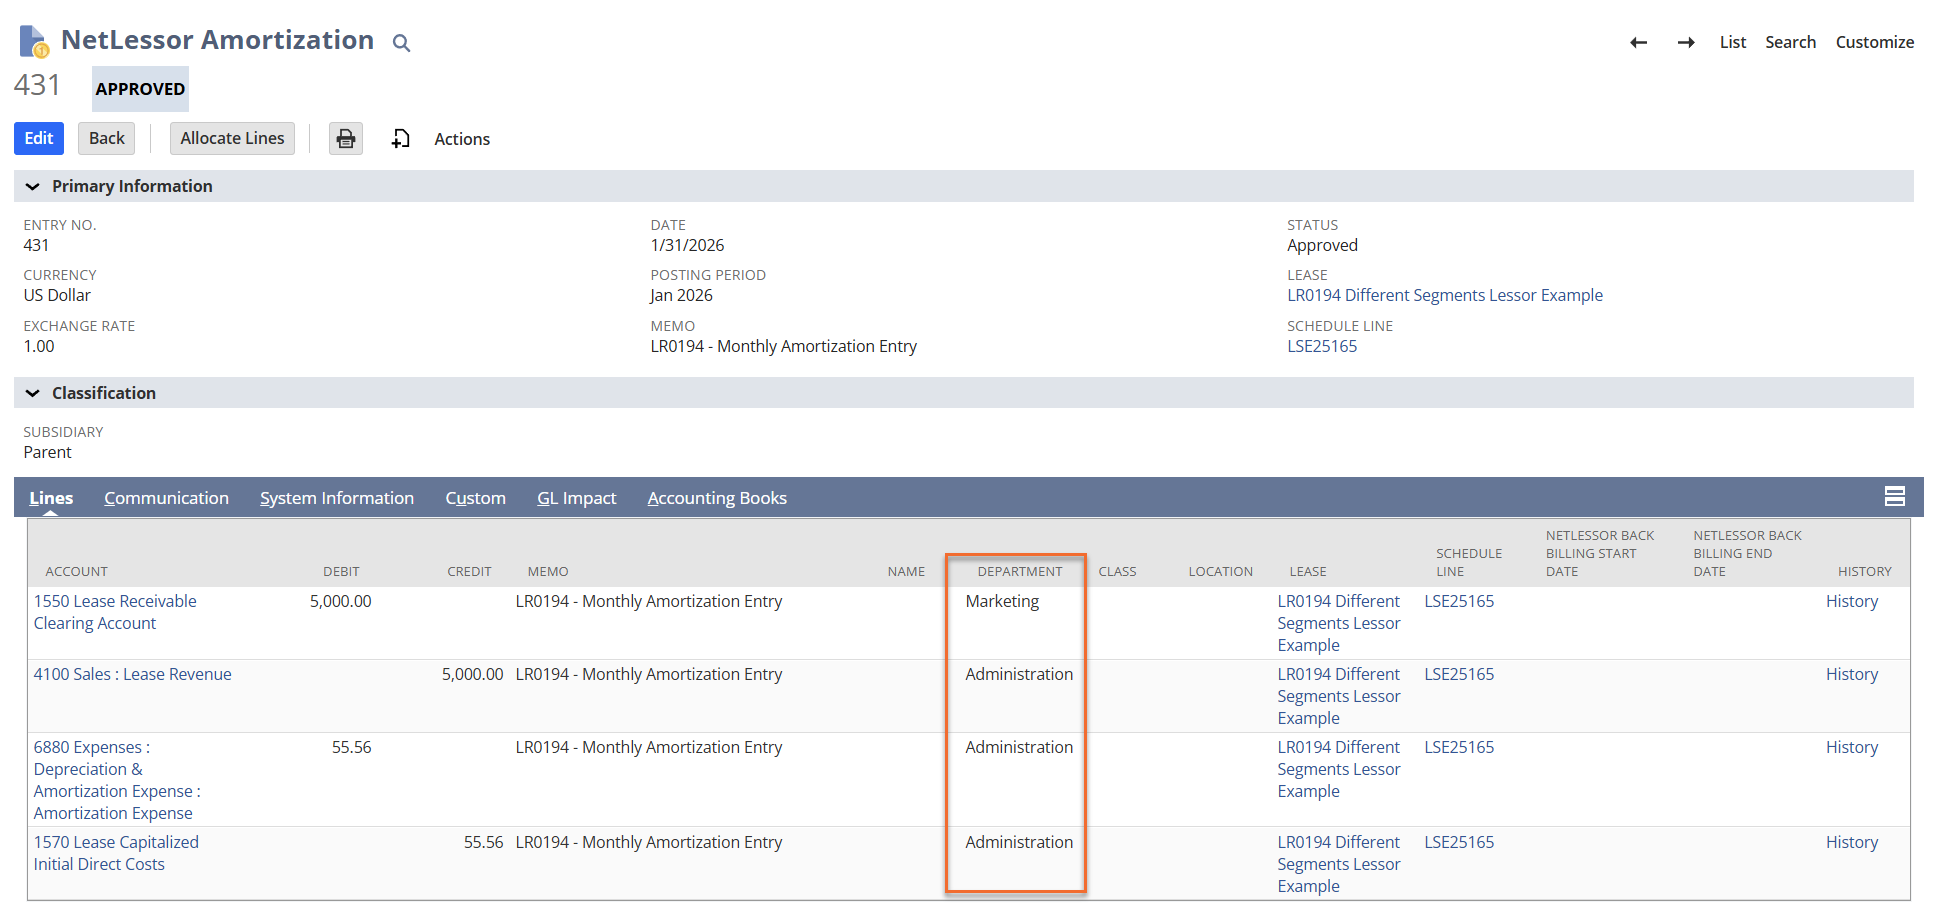This screenshot has height=918, width=1933.
Task: Open History for the Lease Receivable line
Action: (1851, 602)
